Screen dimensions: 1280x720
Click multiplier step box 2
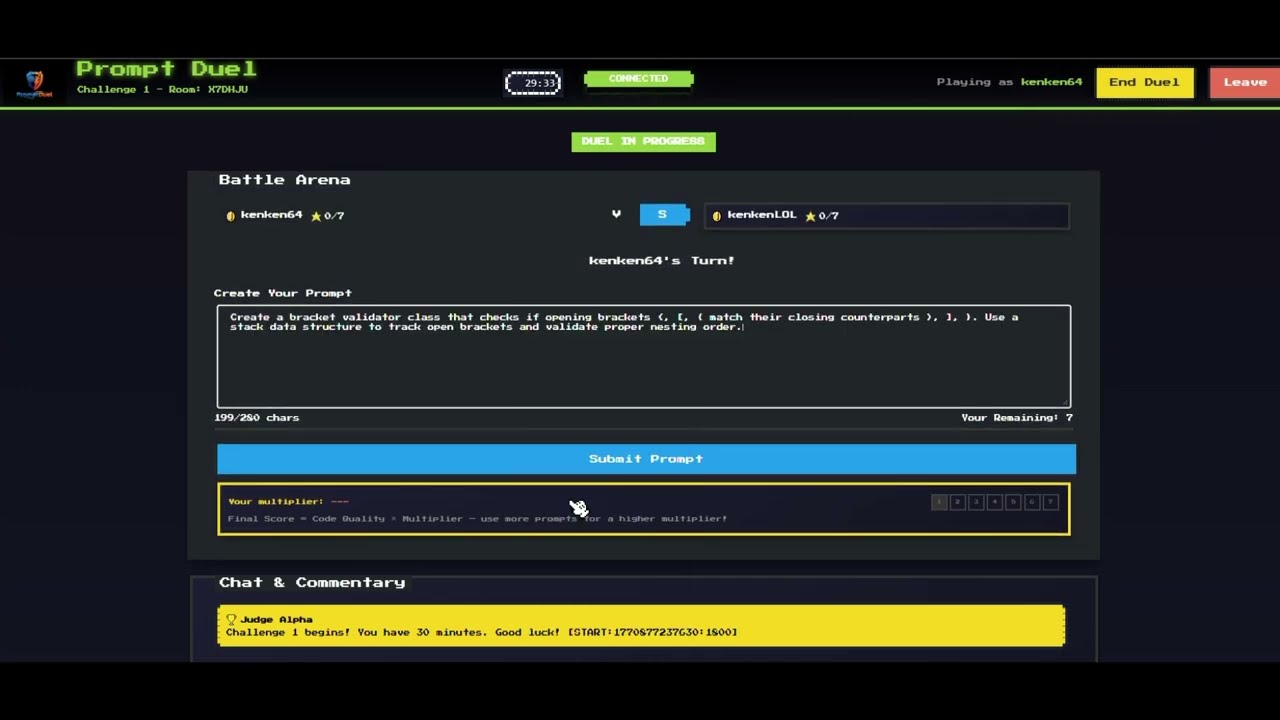[x=957, y=502]
